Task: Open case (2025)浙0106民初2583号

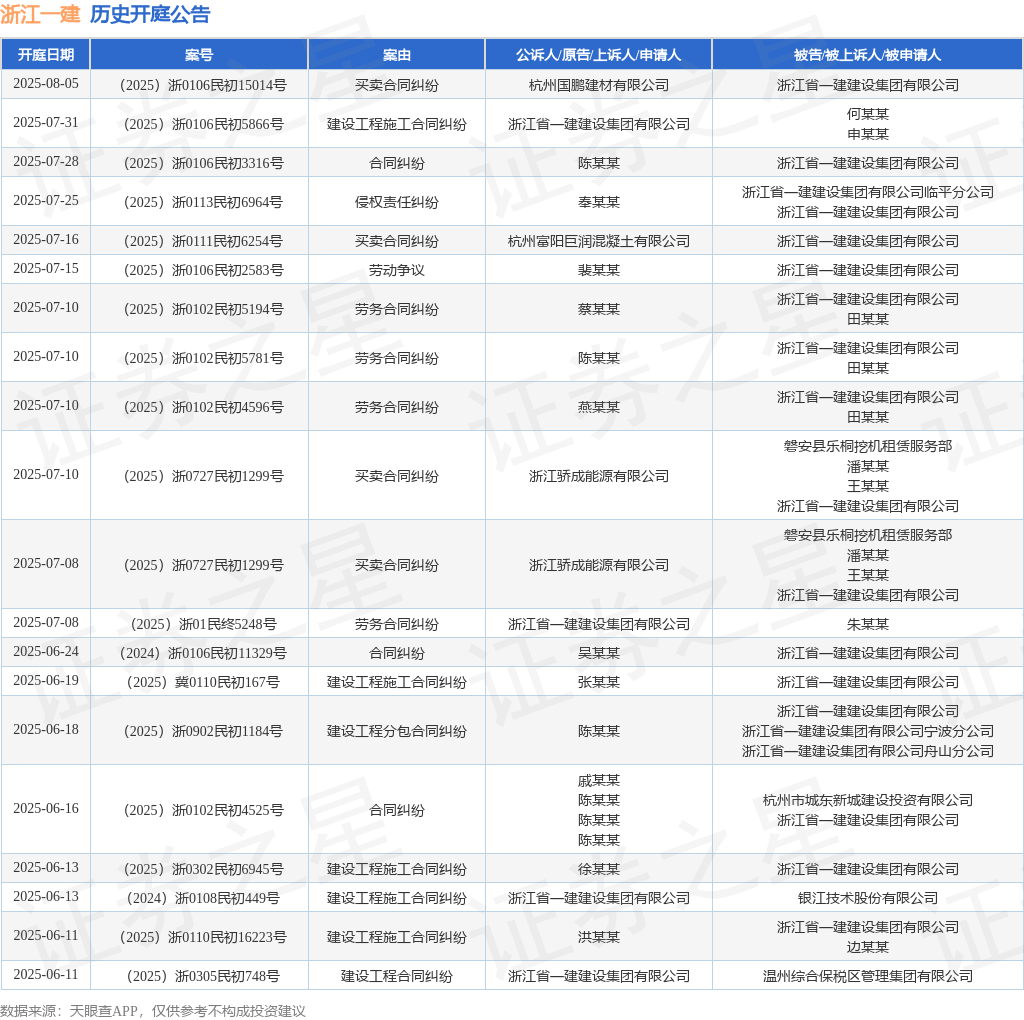Action: point(203,270)
